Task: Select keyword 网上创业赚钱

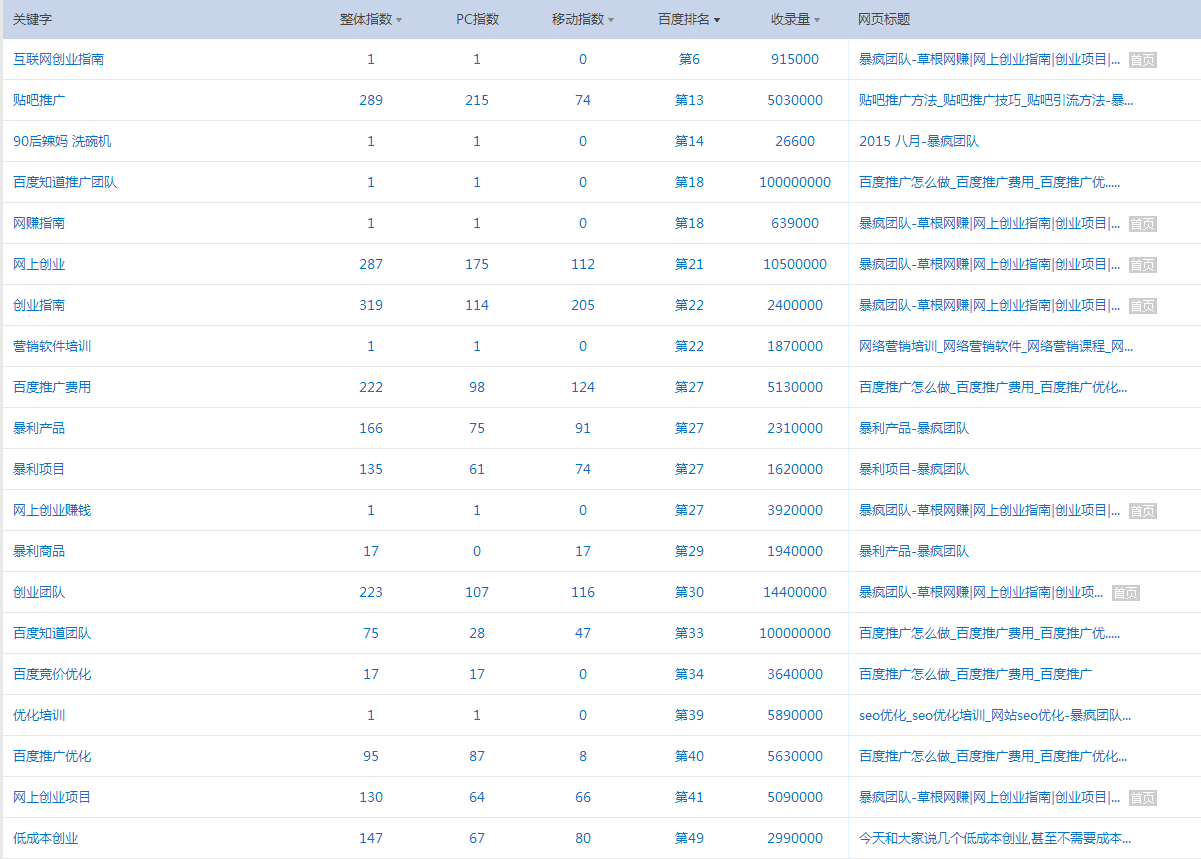Action: coord(52,510)
